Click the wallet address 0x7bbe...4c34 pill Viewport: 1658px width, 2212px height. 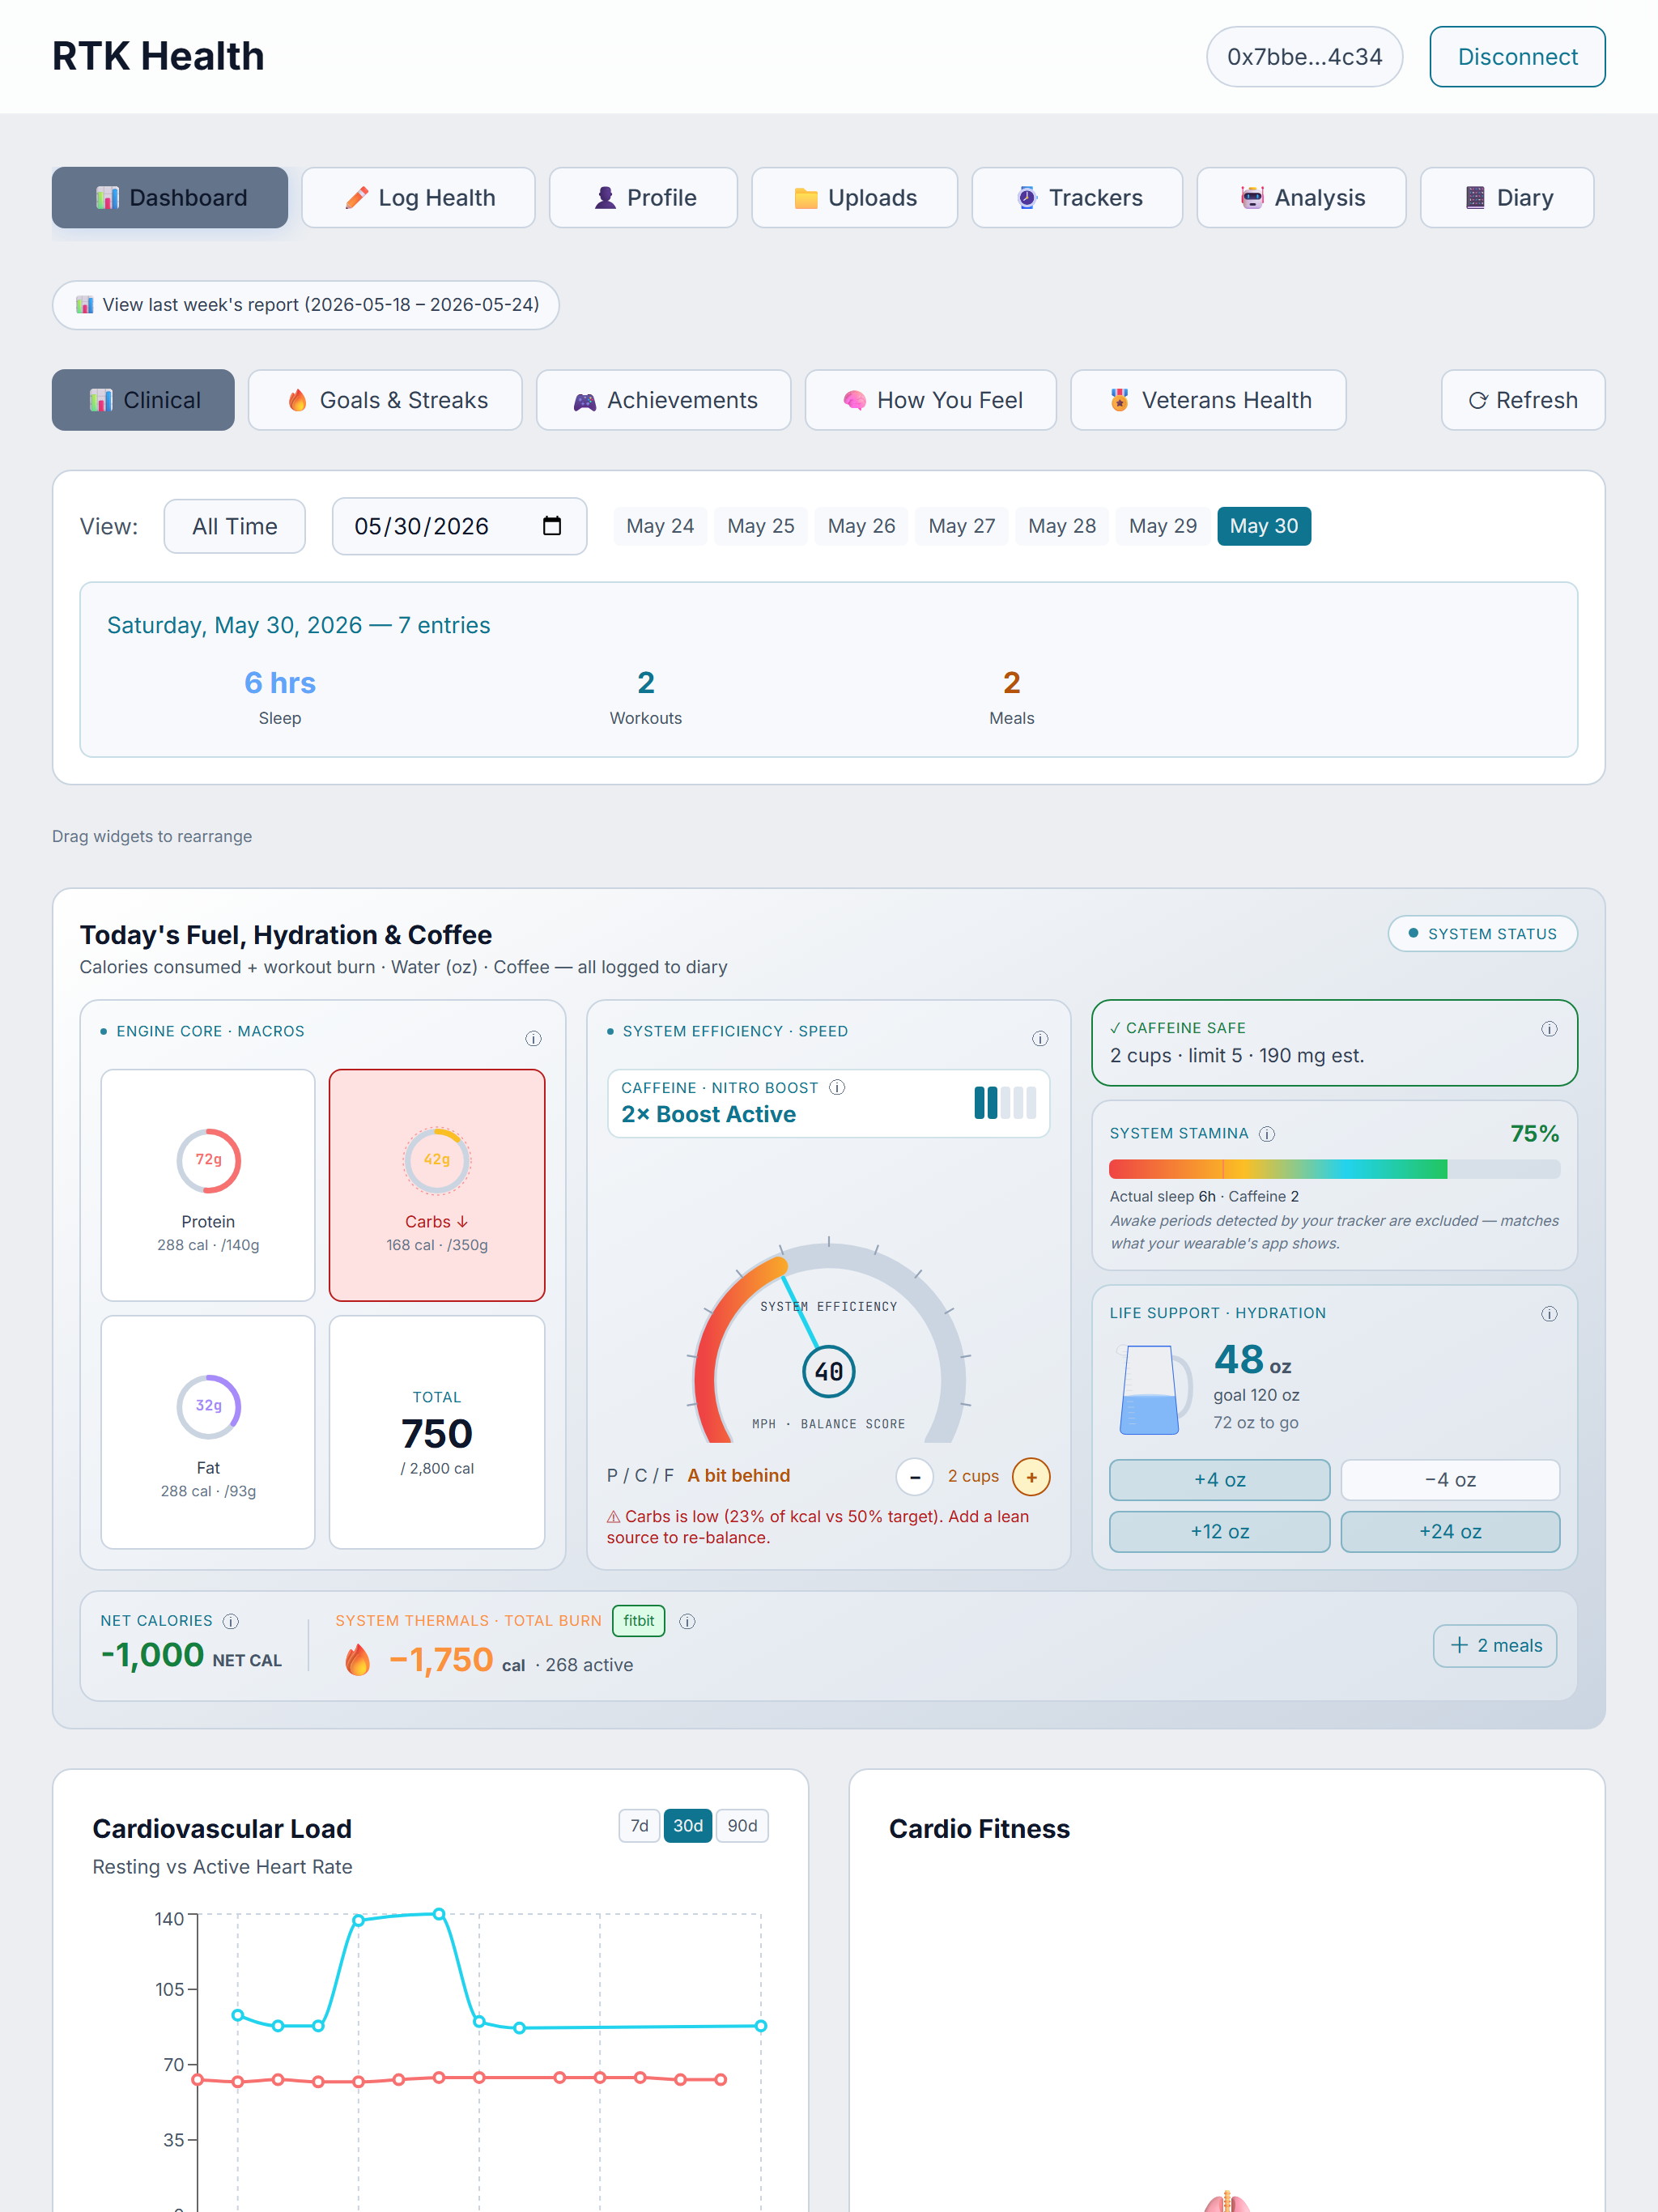(x=1304, y=57)
